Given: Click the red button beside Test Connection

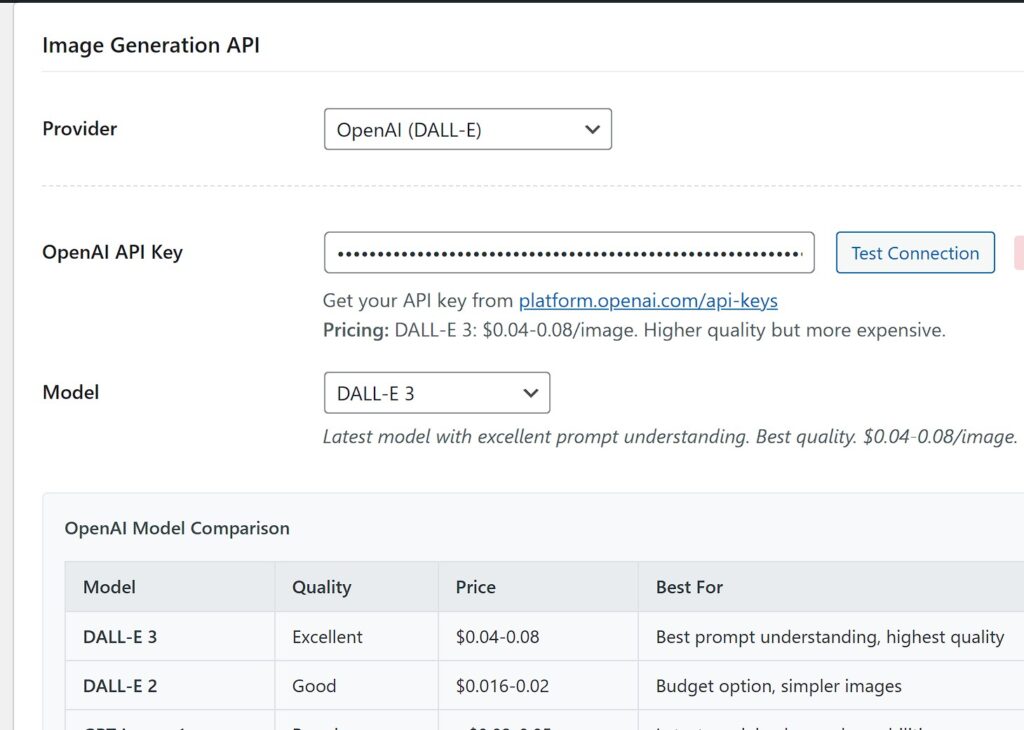Looking at the screenshot, I should click(1018, 253).
